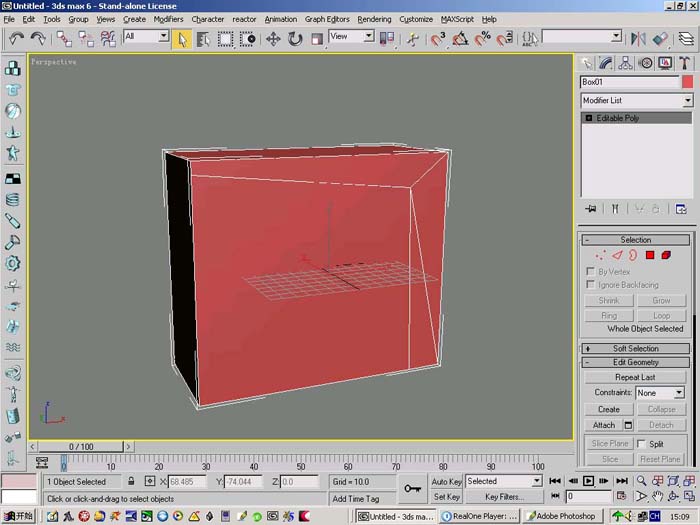The image size is (700, 525).
Task: Toggle the Angle Snap icon
Action: (x=460, y=39)
